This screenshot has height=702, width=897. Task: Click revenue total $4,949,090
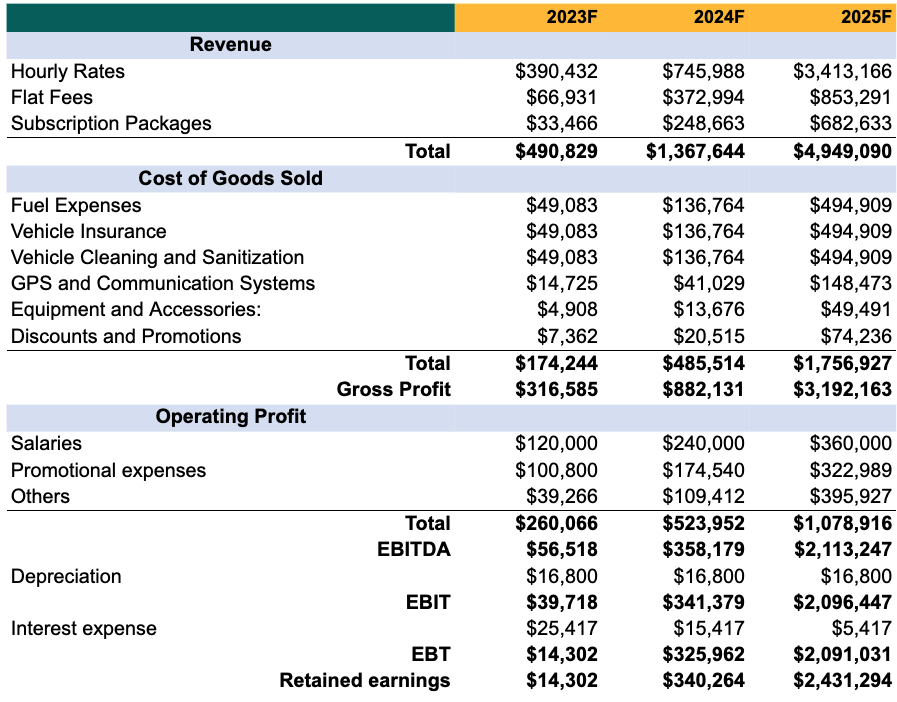pyautogui.click(x=842, y=152)
